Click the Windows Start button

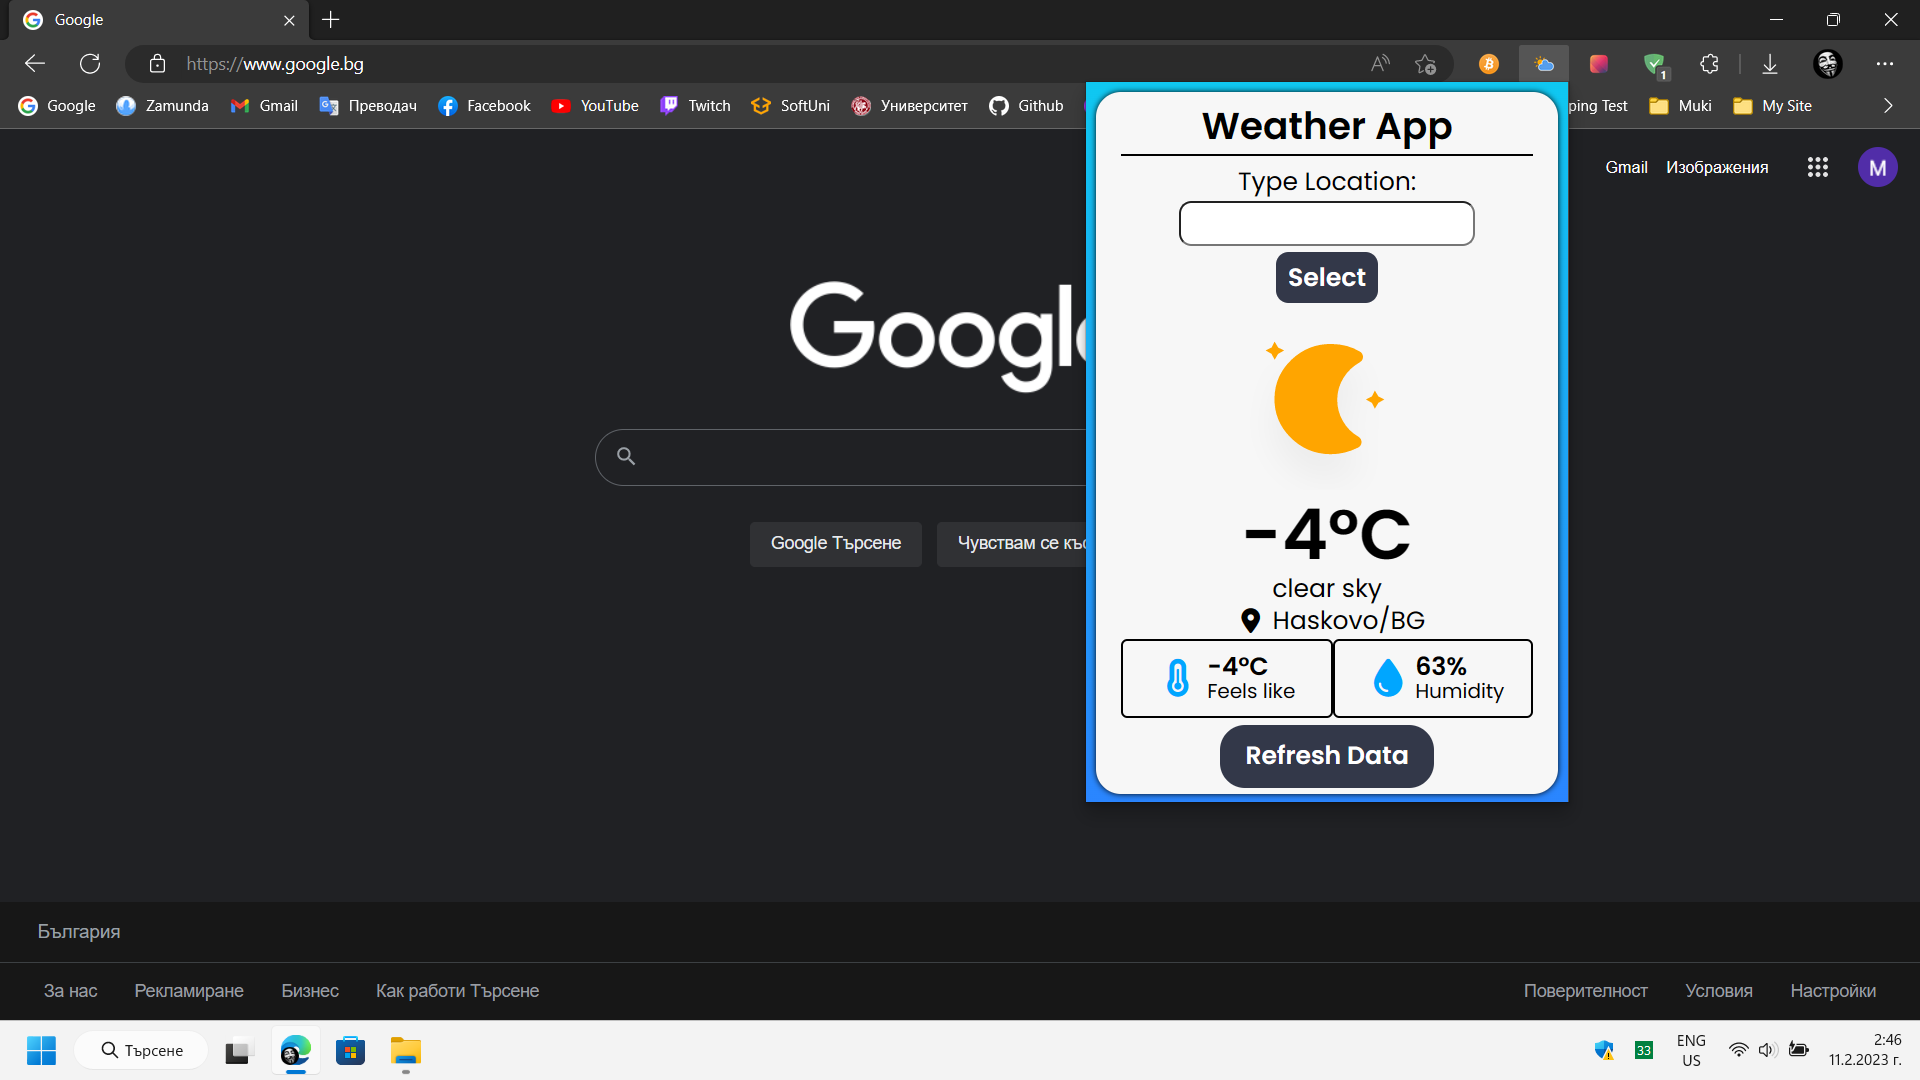click(40, 1050)
